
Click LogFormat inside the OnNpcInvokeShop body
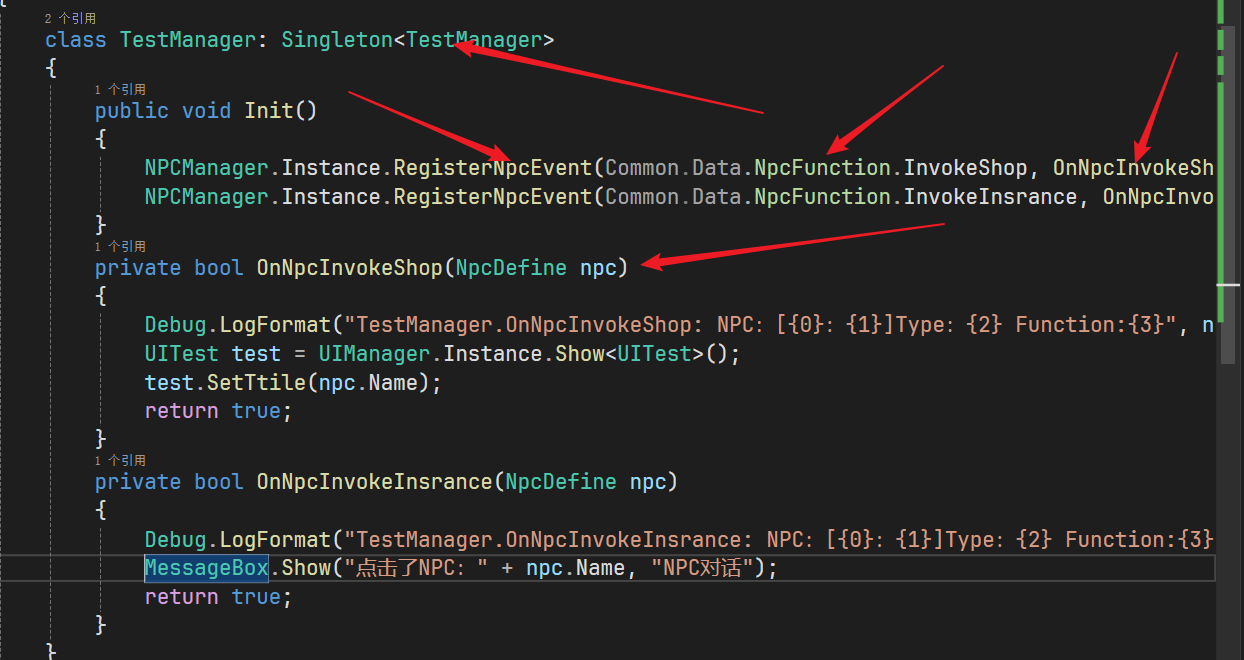coord(274,325)
